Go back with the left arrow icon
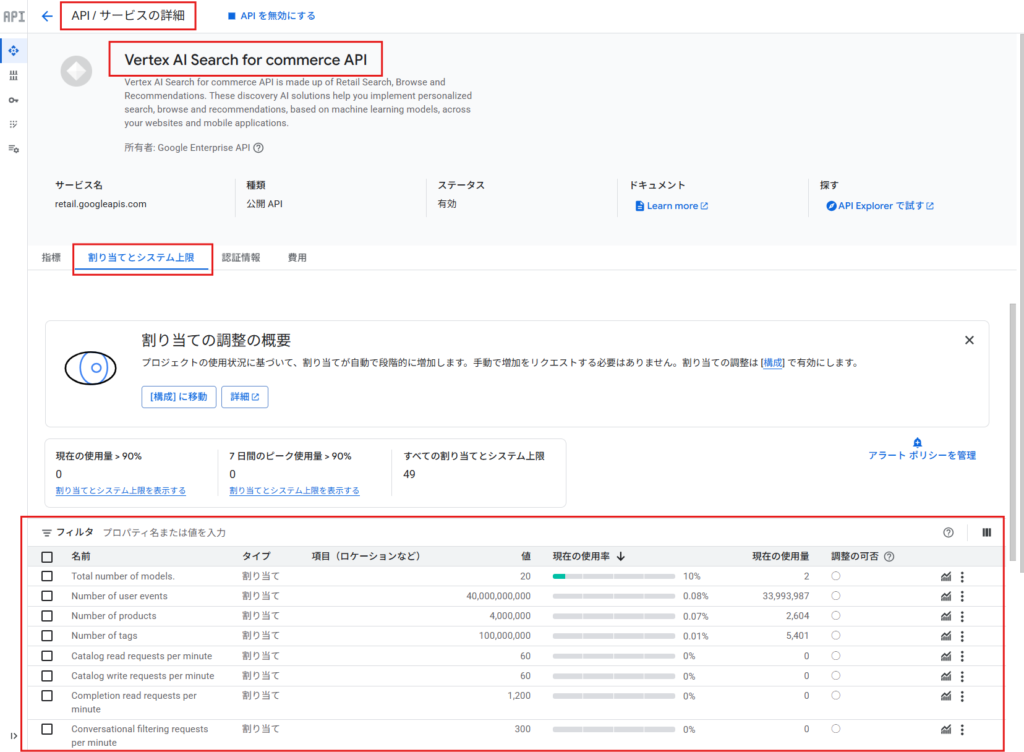This screenshot has width=1024, height=752. (47, 16)
